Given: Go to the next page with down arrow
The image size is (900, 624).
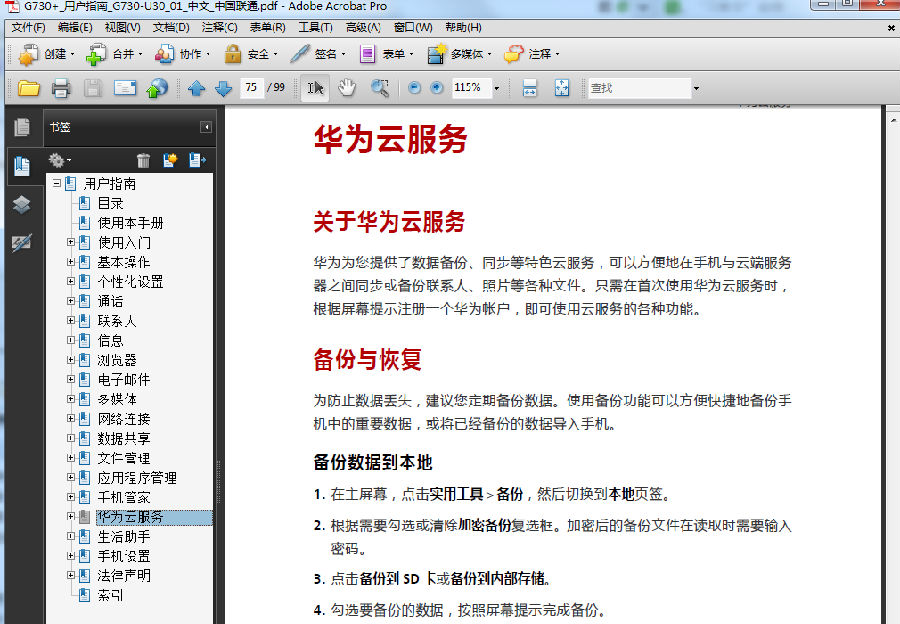Looking at the screenshot, I should coord(222,88).
